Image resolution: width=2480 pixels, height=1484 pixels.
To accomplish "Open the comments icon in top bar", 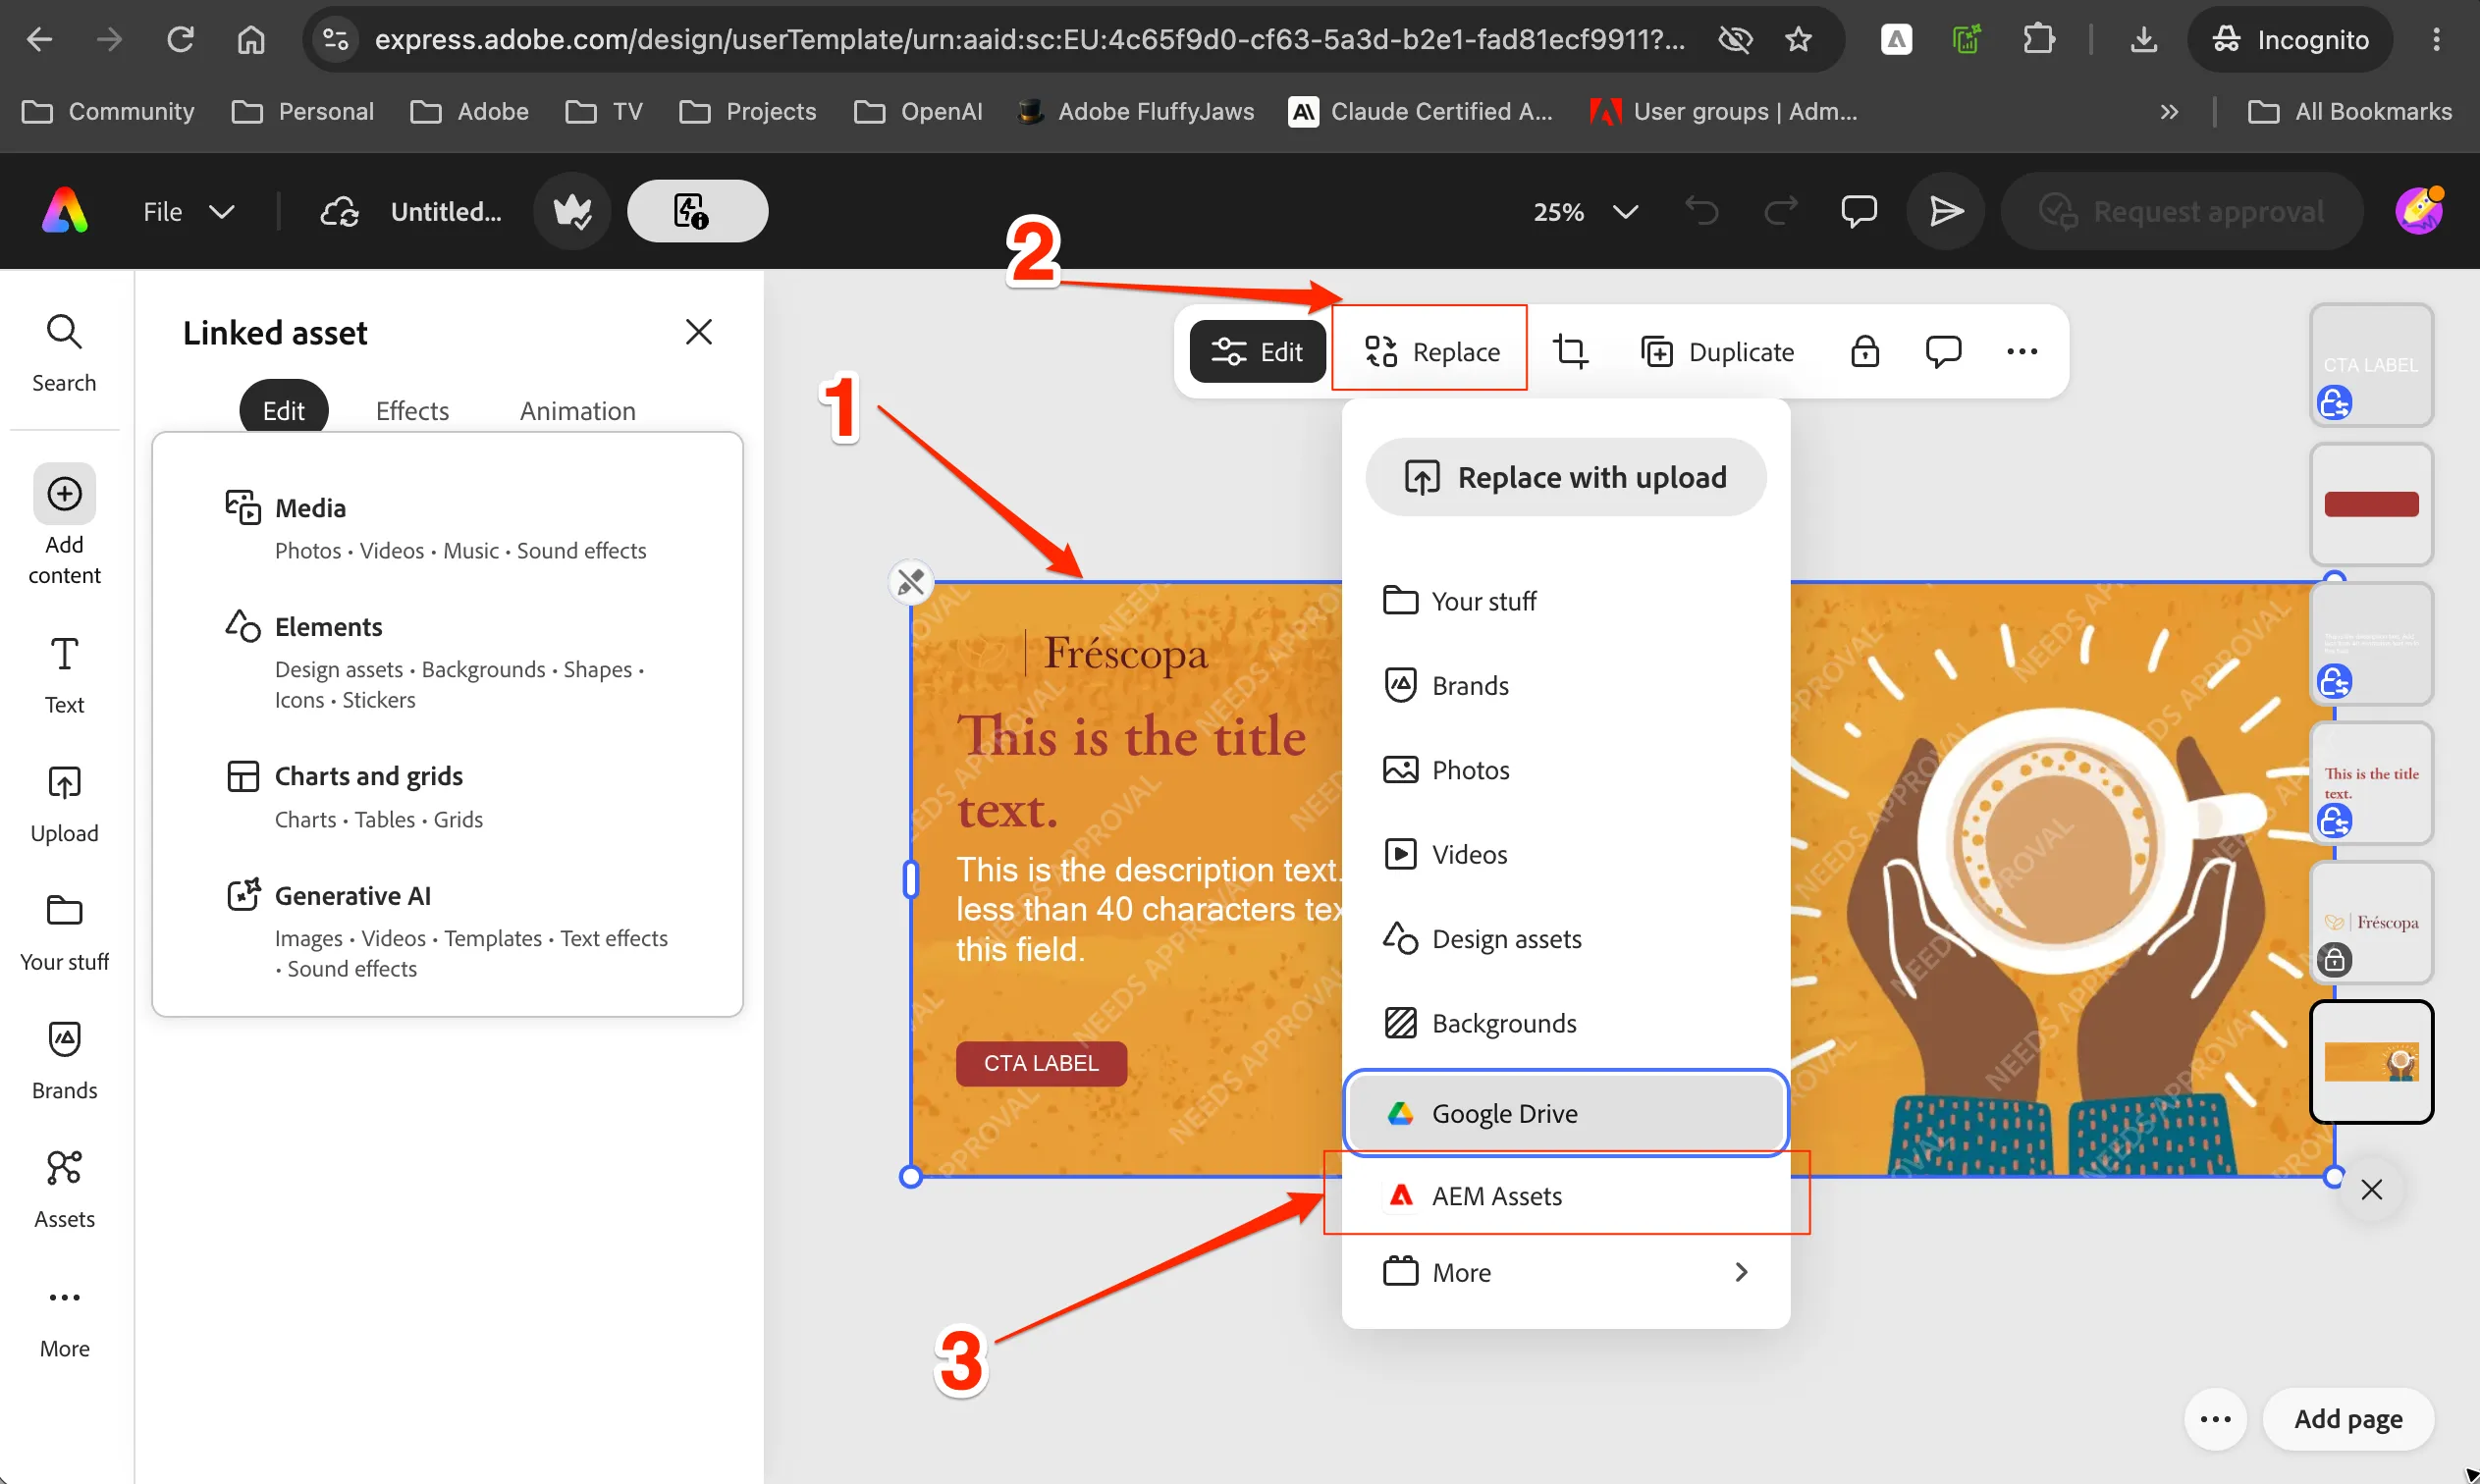I will (1858, 211).
